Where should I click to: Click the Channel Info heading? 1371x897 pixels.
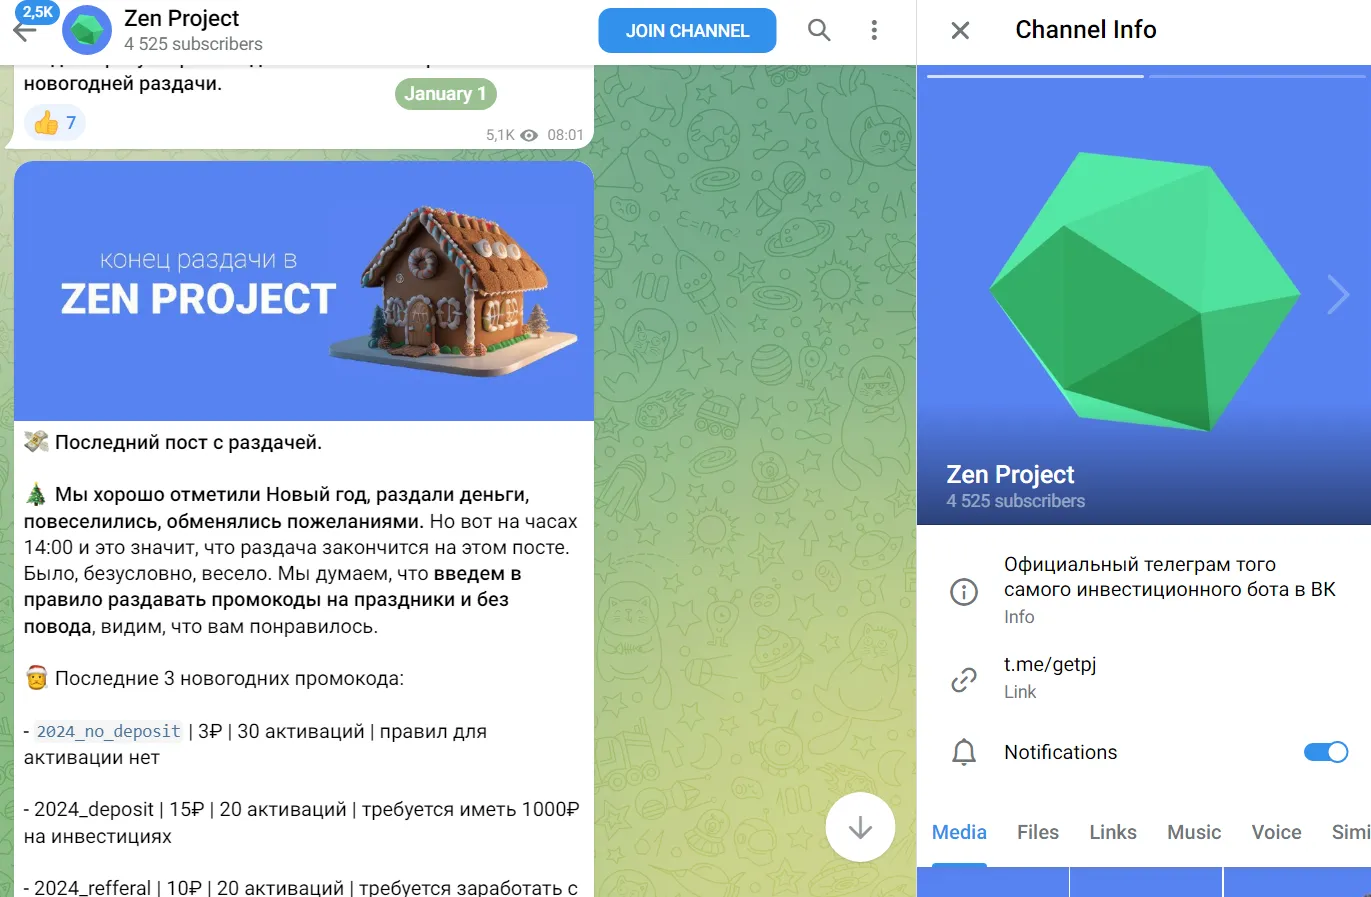pos(1086,30)
